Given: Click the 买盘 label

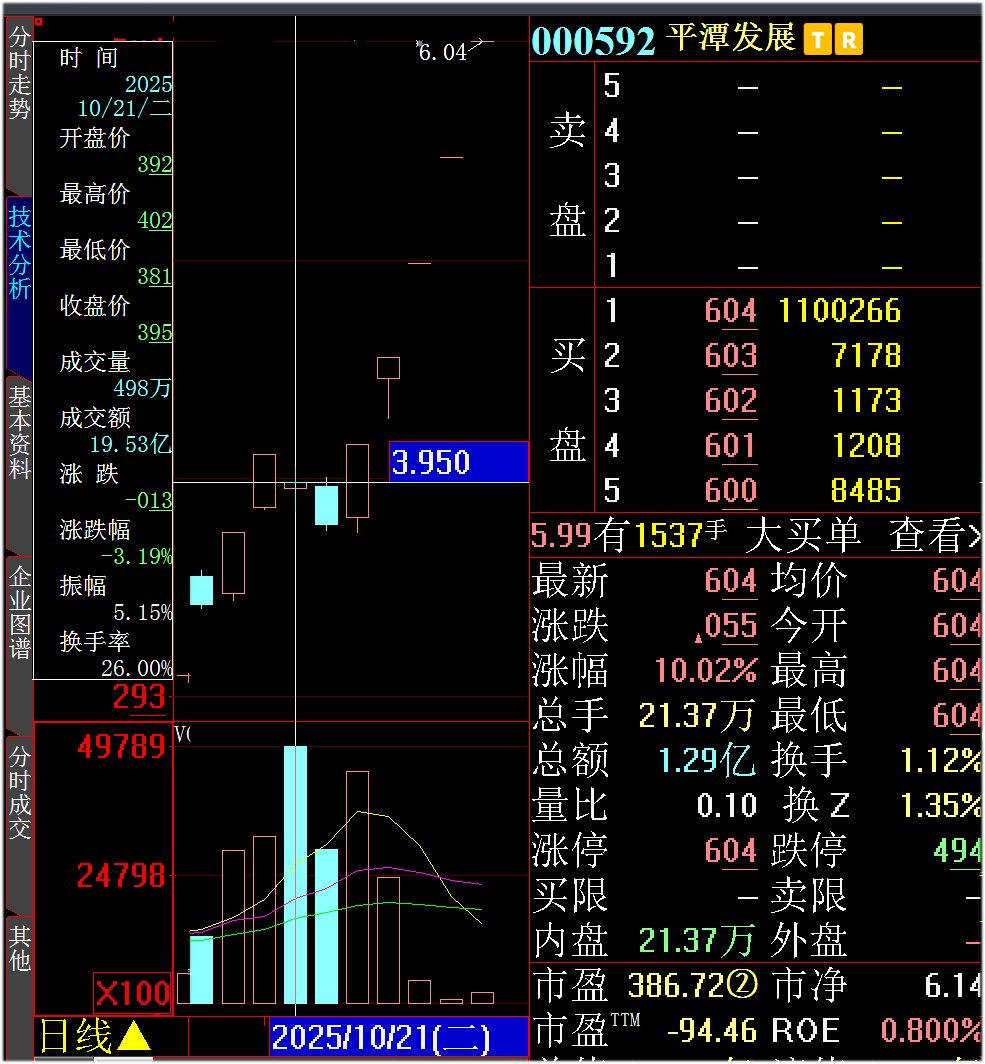Looking at the screenshot, I should pyautogui.click(x=567, y=401).
